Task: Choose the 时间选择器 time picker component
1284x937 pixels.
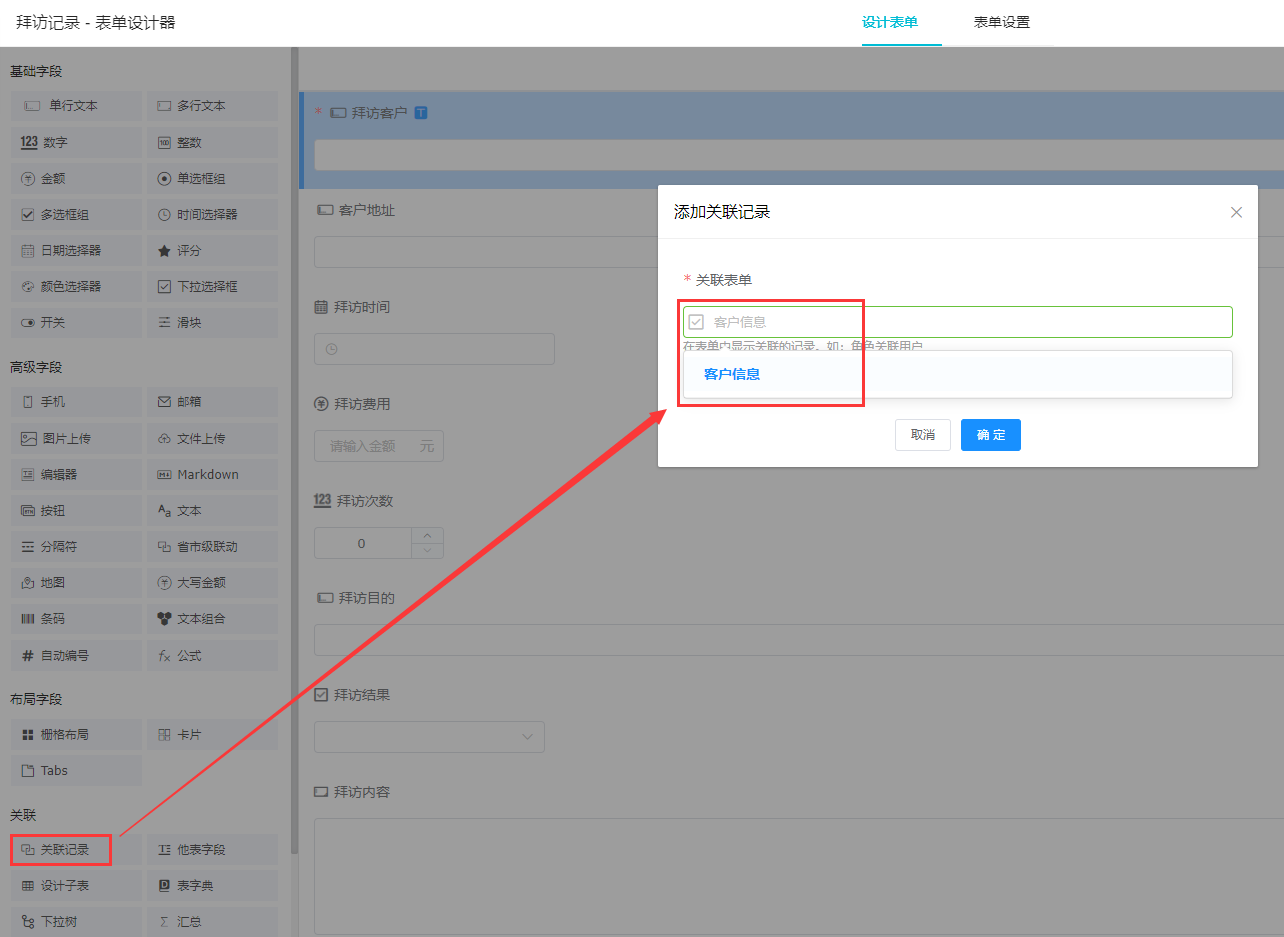Action: 213,214
